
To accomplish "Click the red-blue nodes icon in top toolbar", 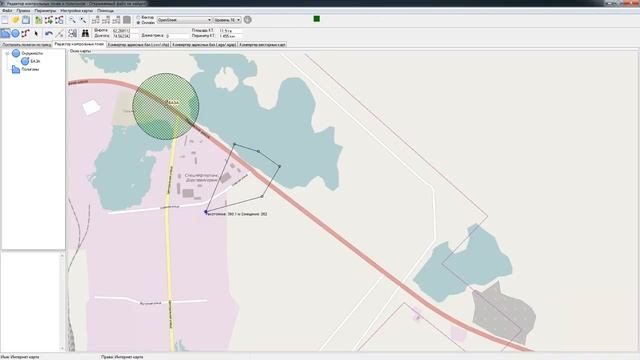I will pos(59,20).
